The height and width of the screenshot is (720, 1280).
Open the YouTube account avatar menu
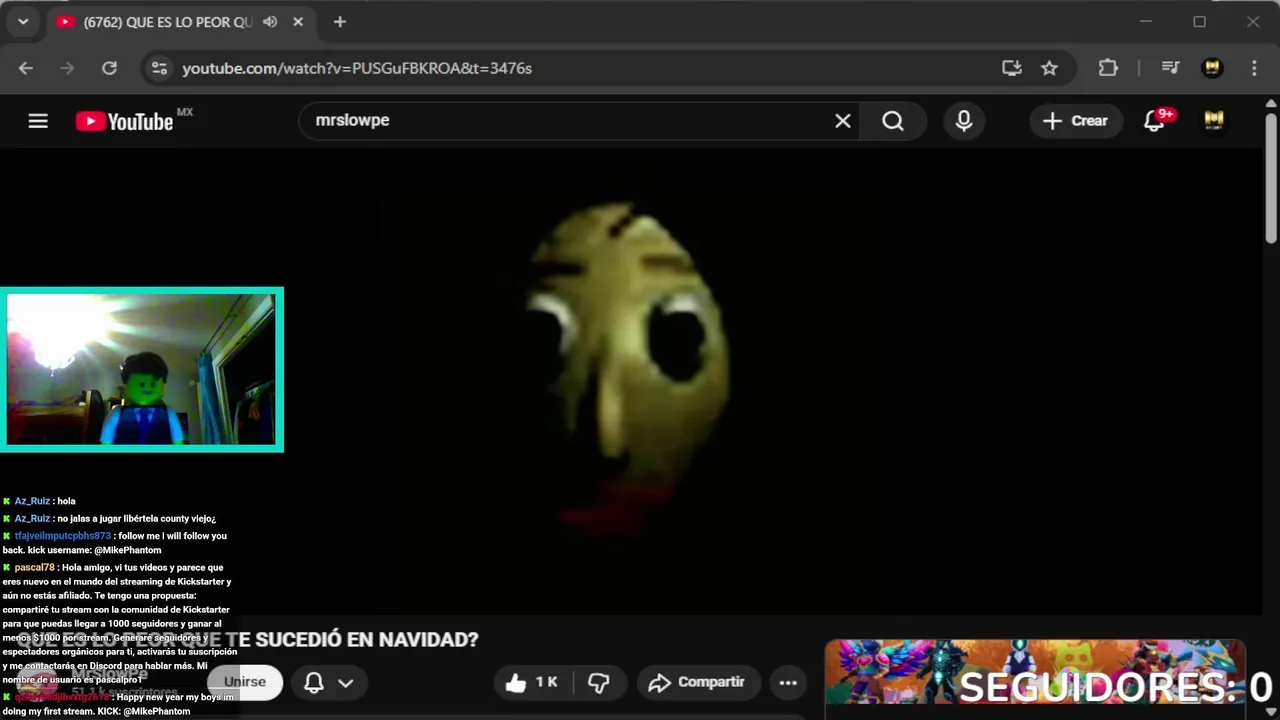pos(1214,121)
